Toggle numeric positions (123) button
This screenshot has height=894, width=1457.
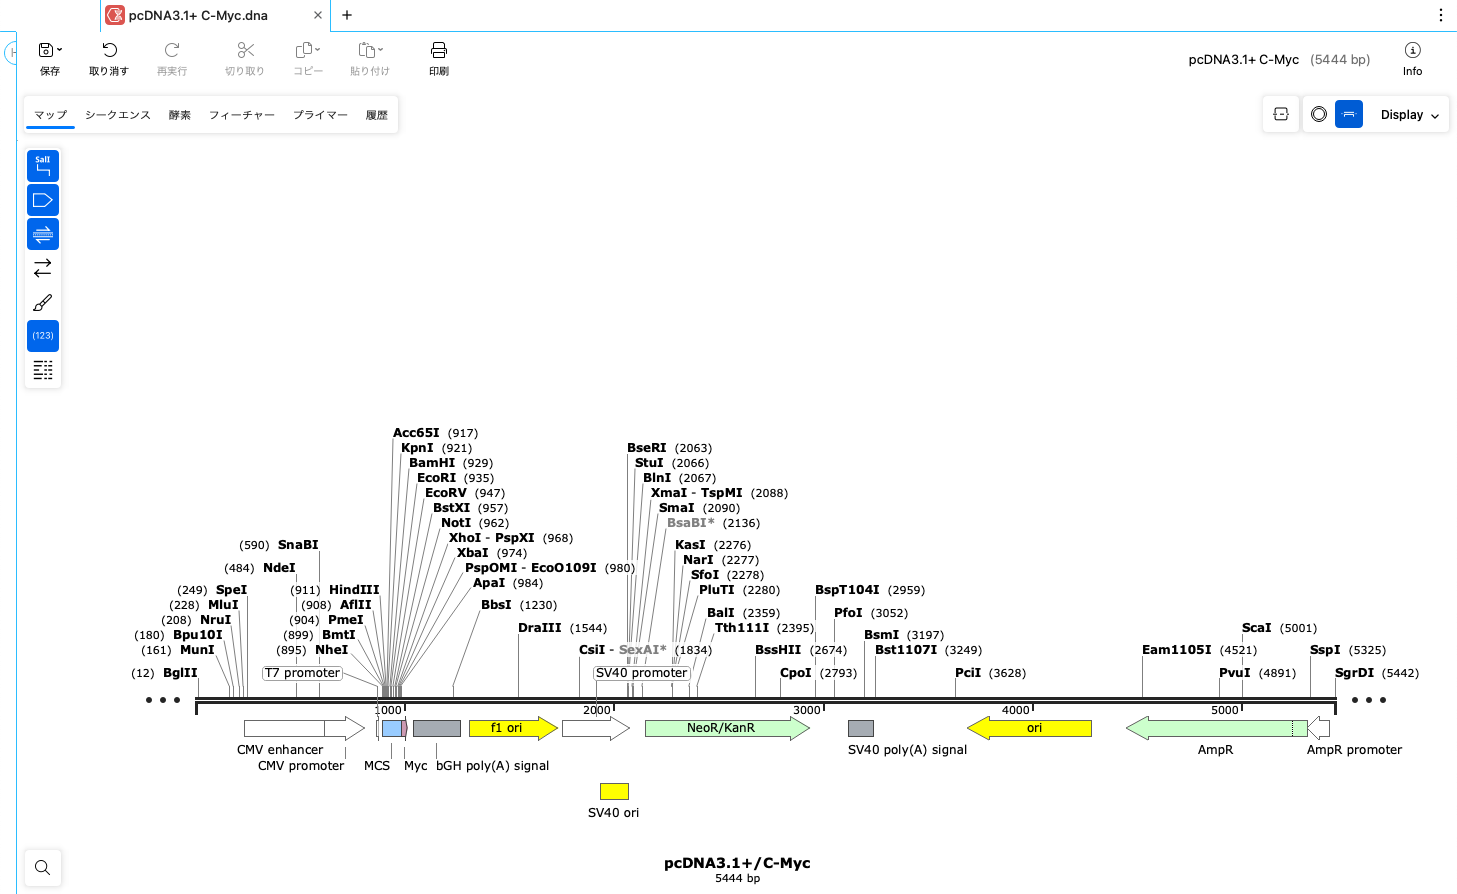43,336
